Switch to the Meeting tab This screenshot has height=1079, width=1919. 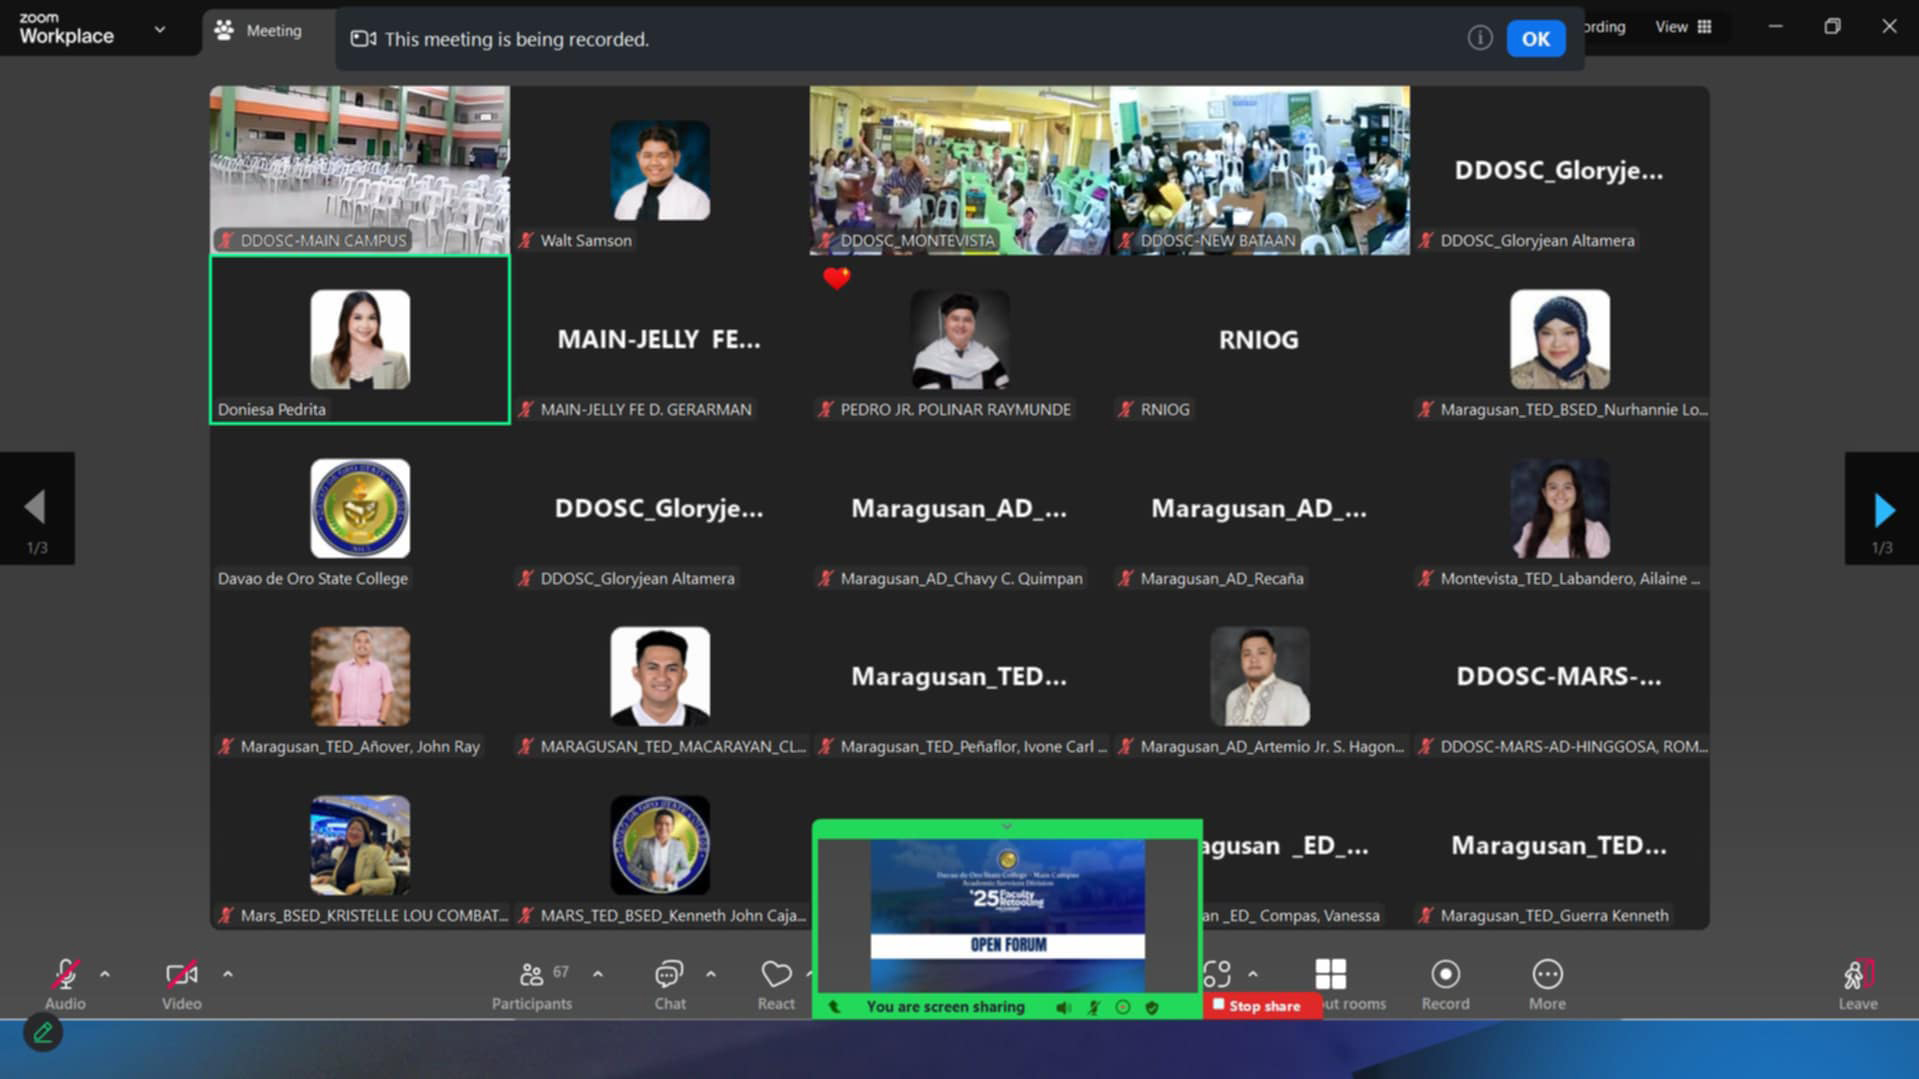260,31
